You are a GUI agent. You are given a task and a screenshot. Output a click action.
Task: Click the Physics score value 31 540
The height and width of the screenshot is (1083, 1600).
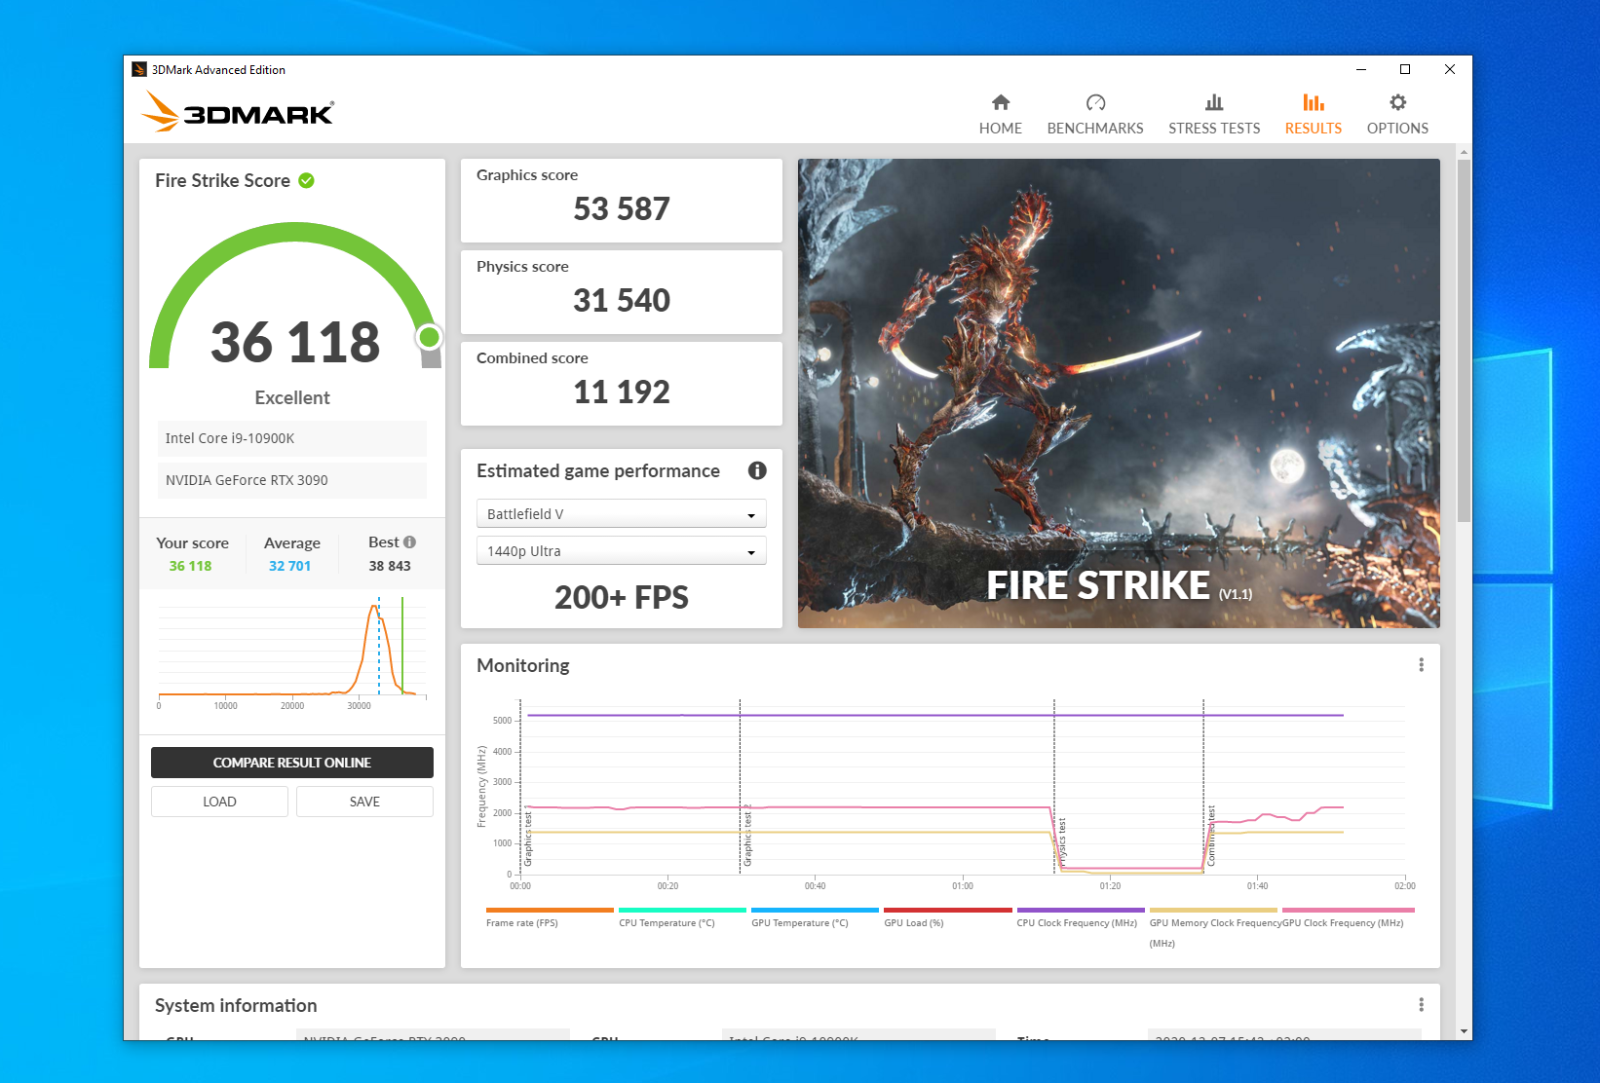click(x=621, y=300)
